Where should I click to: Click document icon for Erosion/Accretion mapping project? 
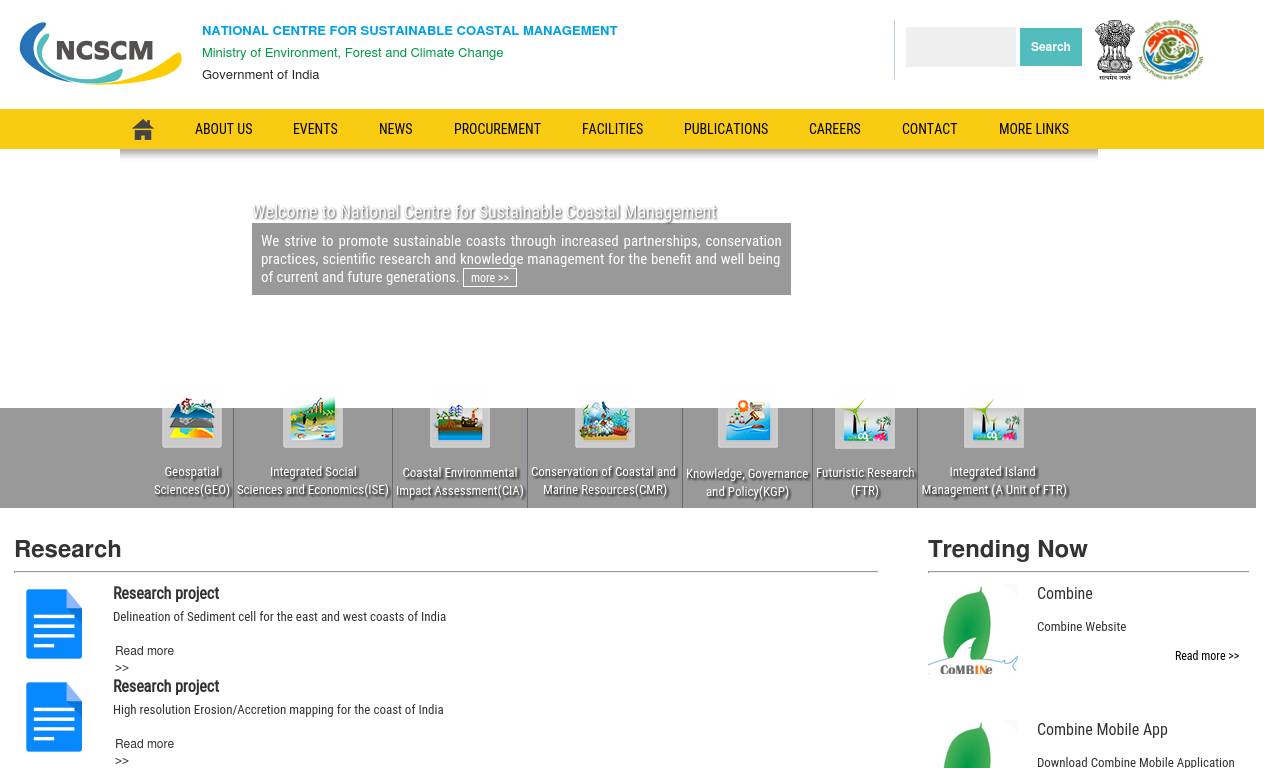54,717
